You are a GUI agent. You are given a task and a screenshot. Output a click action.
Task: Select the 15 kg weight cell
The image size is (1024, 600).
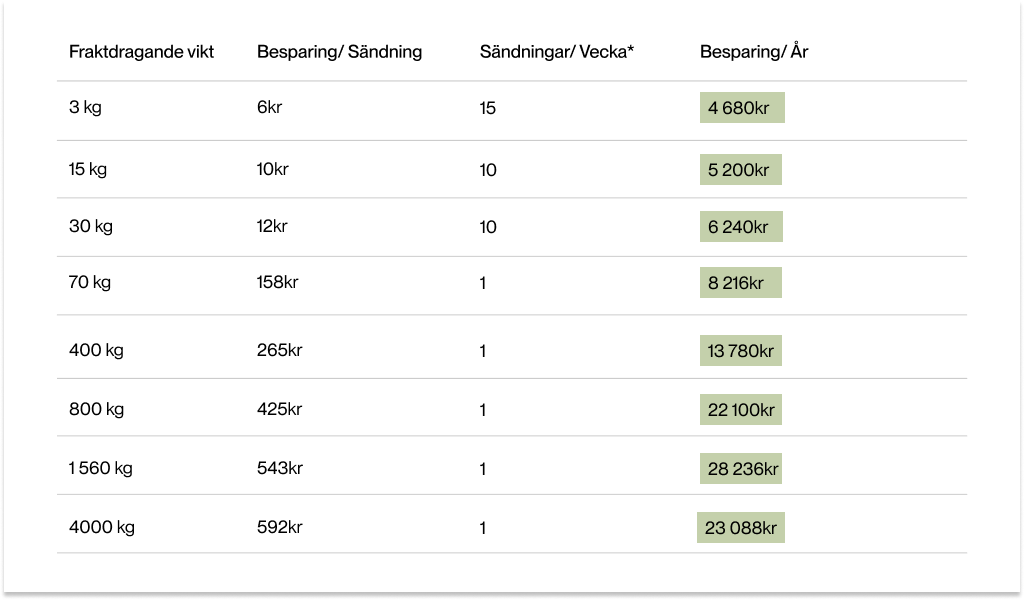[88, 169]
